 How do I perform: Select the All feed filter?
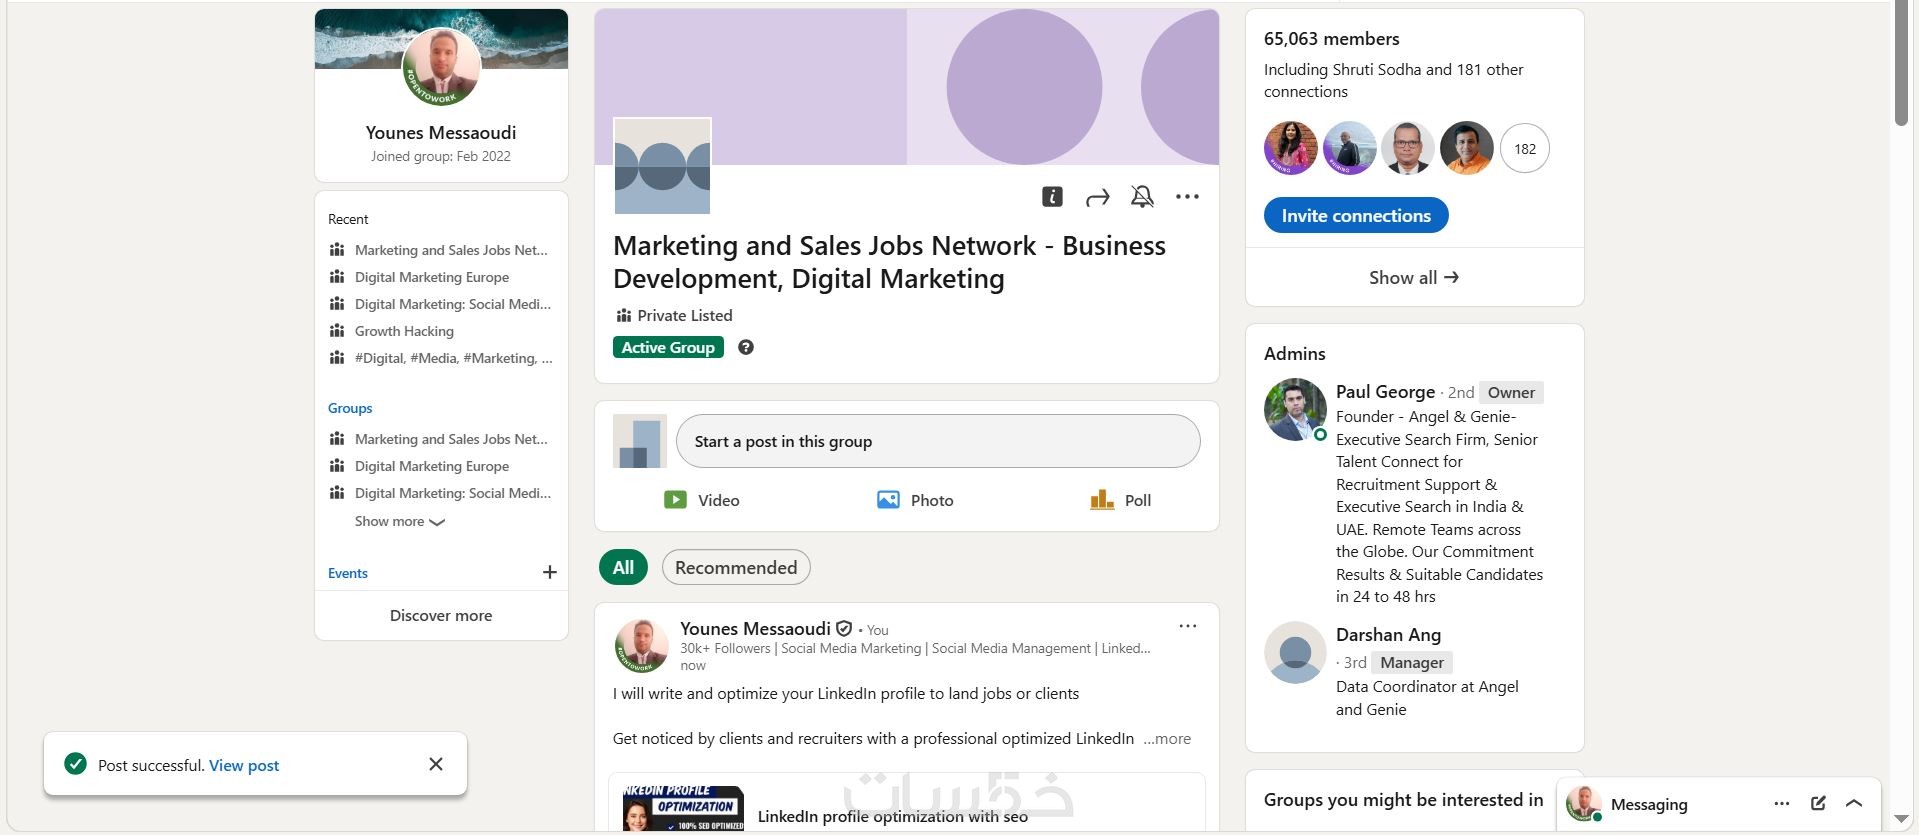pos(623,568)
